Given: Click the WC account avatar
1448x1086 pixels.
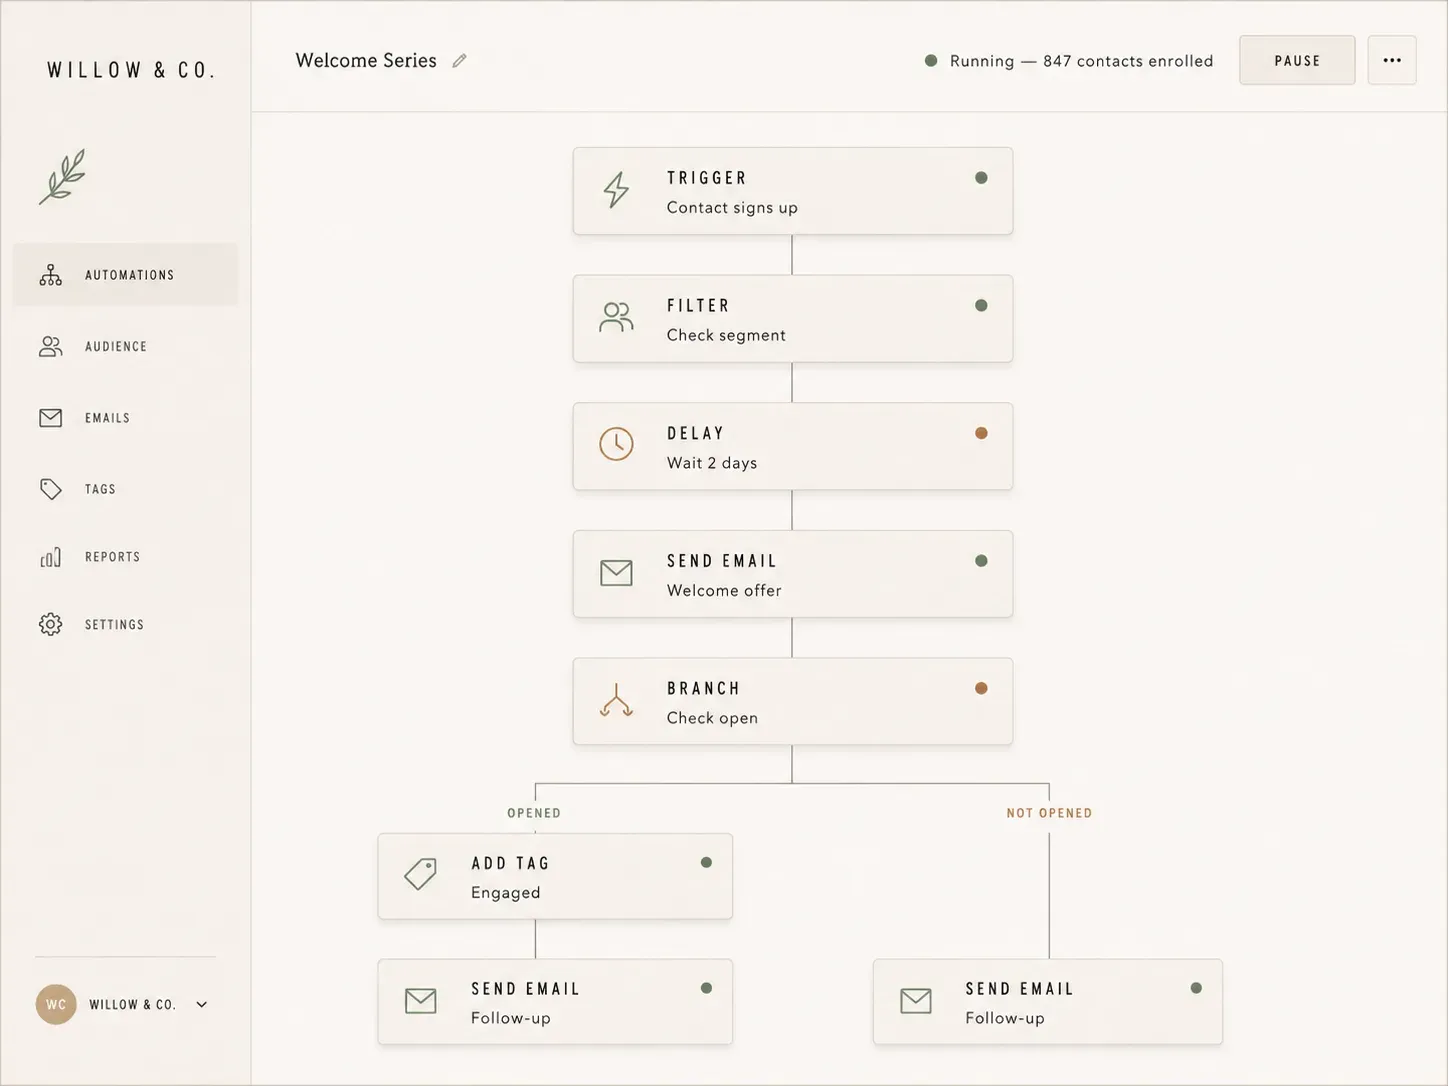Looking at the screenshot, I should pyautogui.click(x=56, y=1005).
